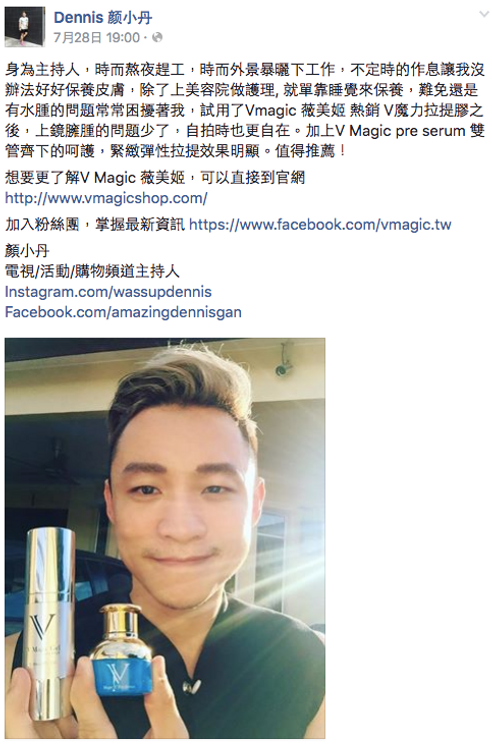The height and width of the screenshot is (744, 492).
Task: Open the facebook.com/vmagic.tw fan page link
Action: tap(320, 224)
